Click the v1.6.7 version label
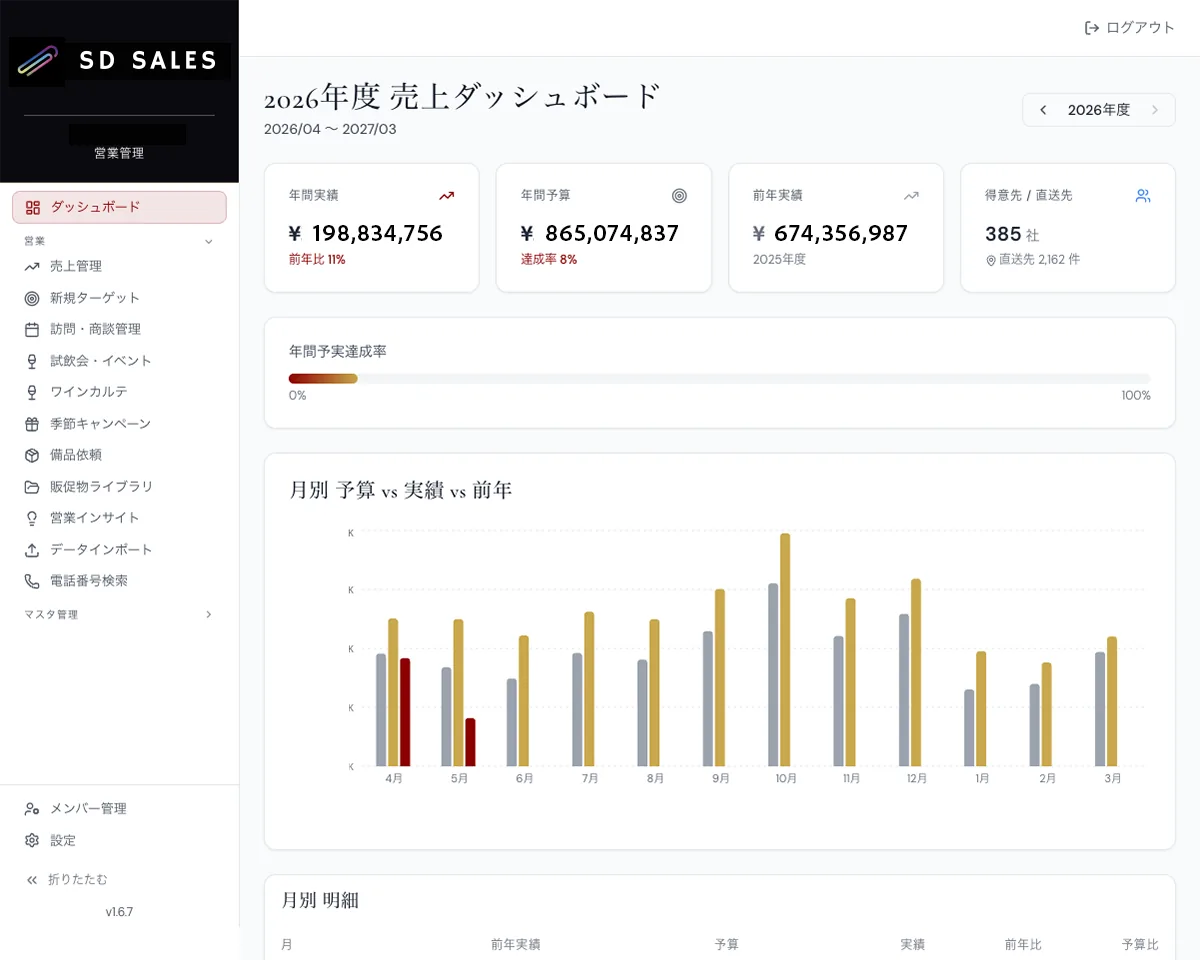Viewport: 1200px width, 960px height. pos(119,912)
